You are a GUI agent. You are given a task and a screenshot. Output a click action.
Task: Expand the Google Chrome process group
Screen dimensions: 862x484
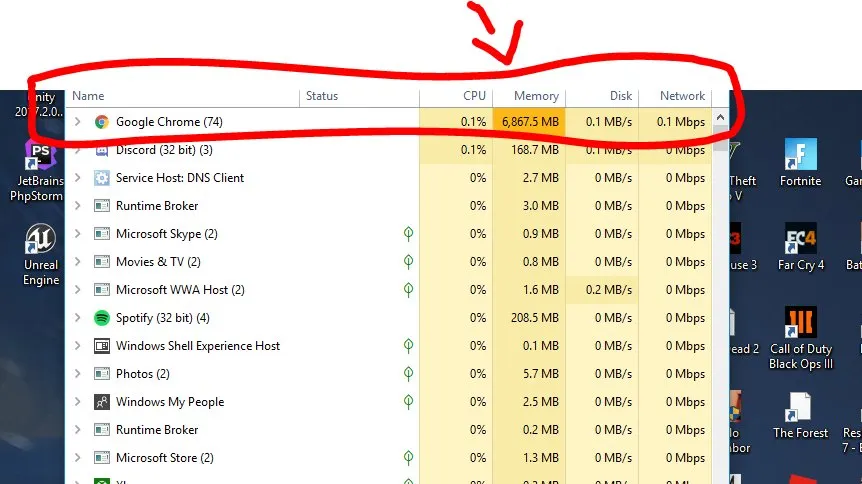click(78, 122)
